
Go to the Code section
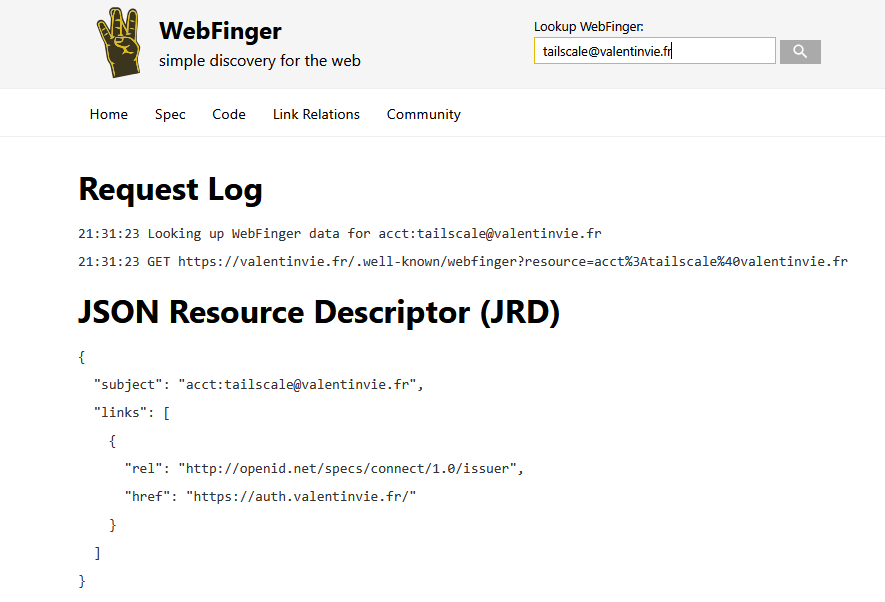(x=229, y=114)
